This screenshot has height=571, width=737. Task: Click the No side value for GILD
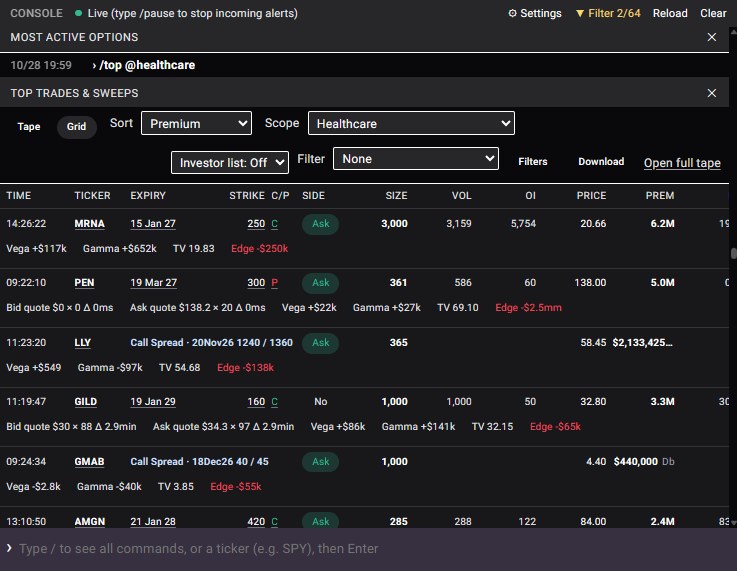[x=321, y=402]
